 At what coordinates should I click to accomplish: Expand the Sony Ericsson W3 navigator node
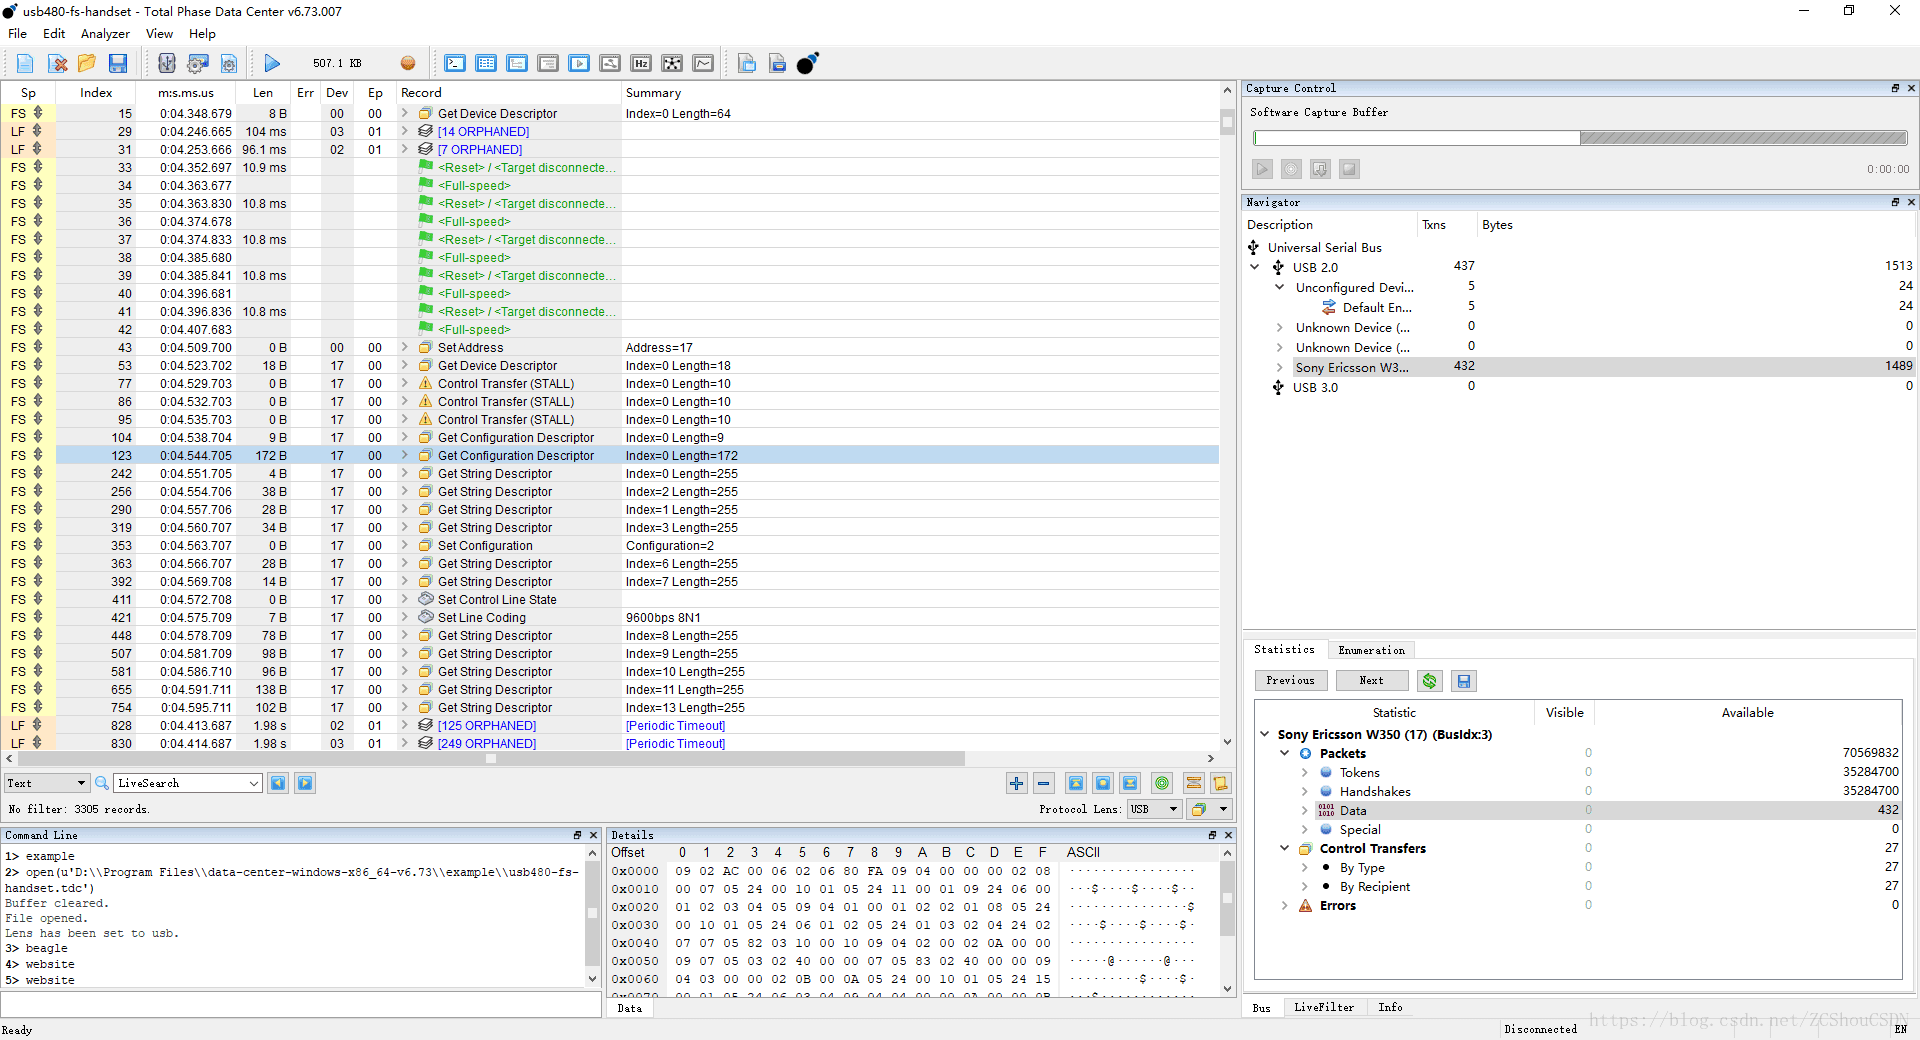coord(1280,367)
